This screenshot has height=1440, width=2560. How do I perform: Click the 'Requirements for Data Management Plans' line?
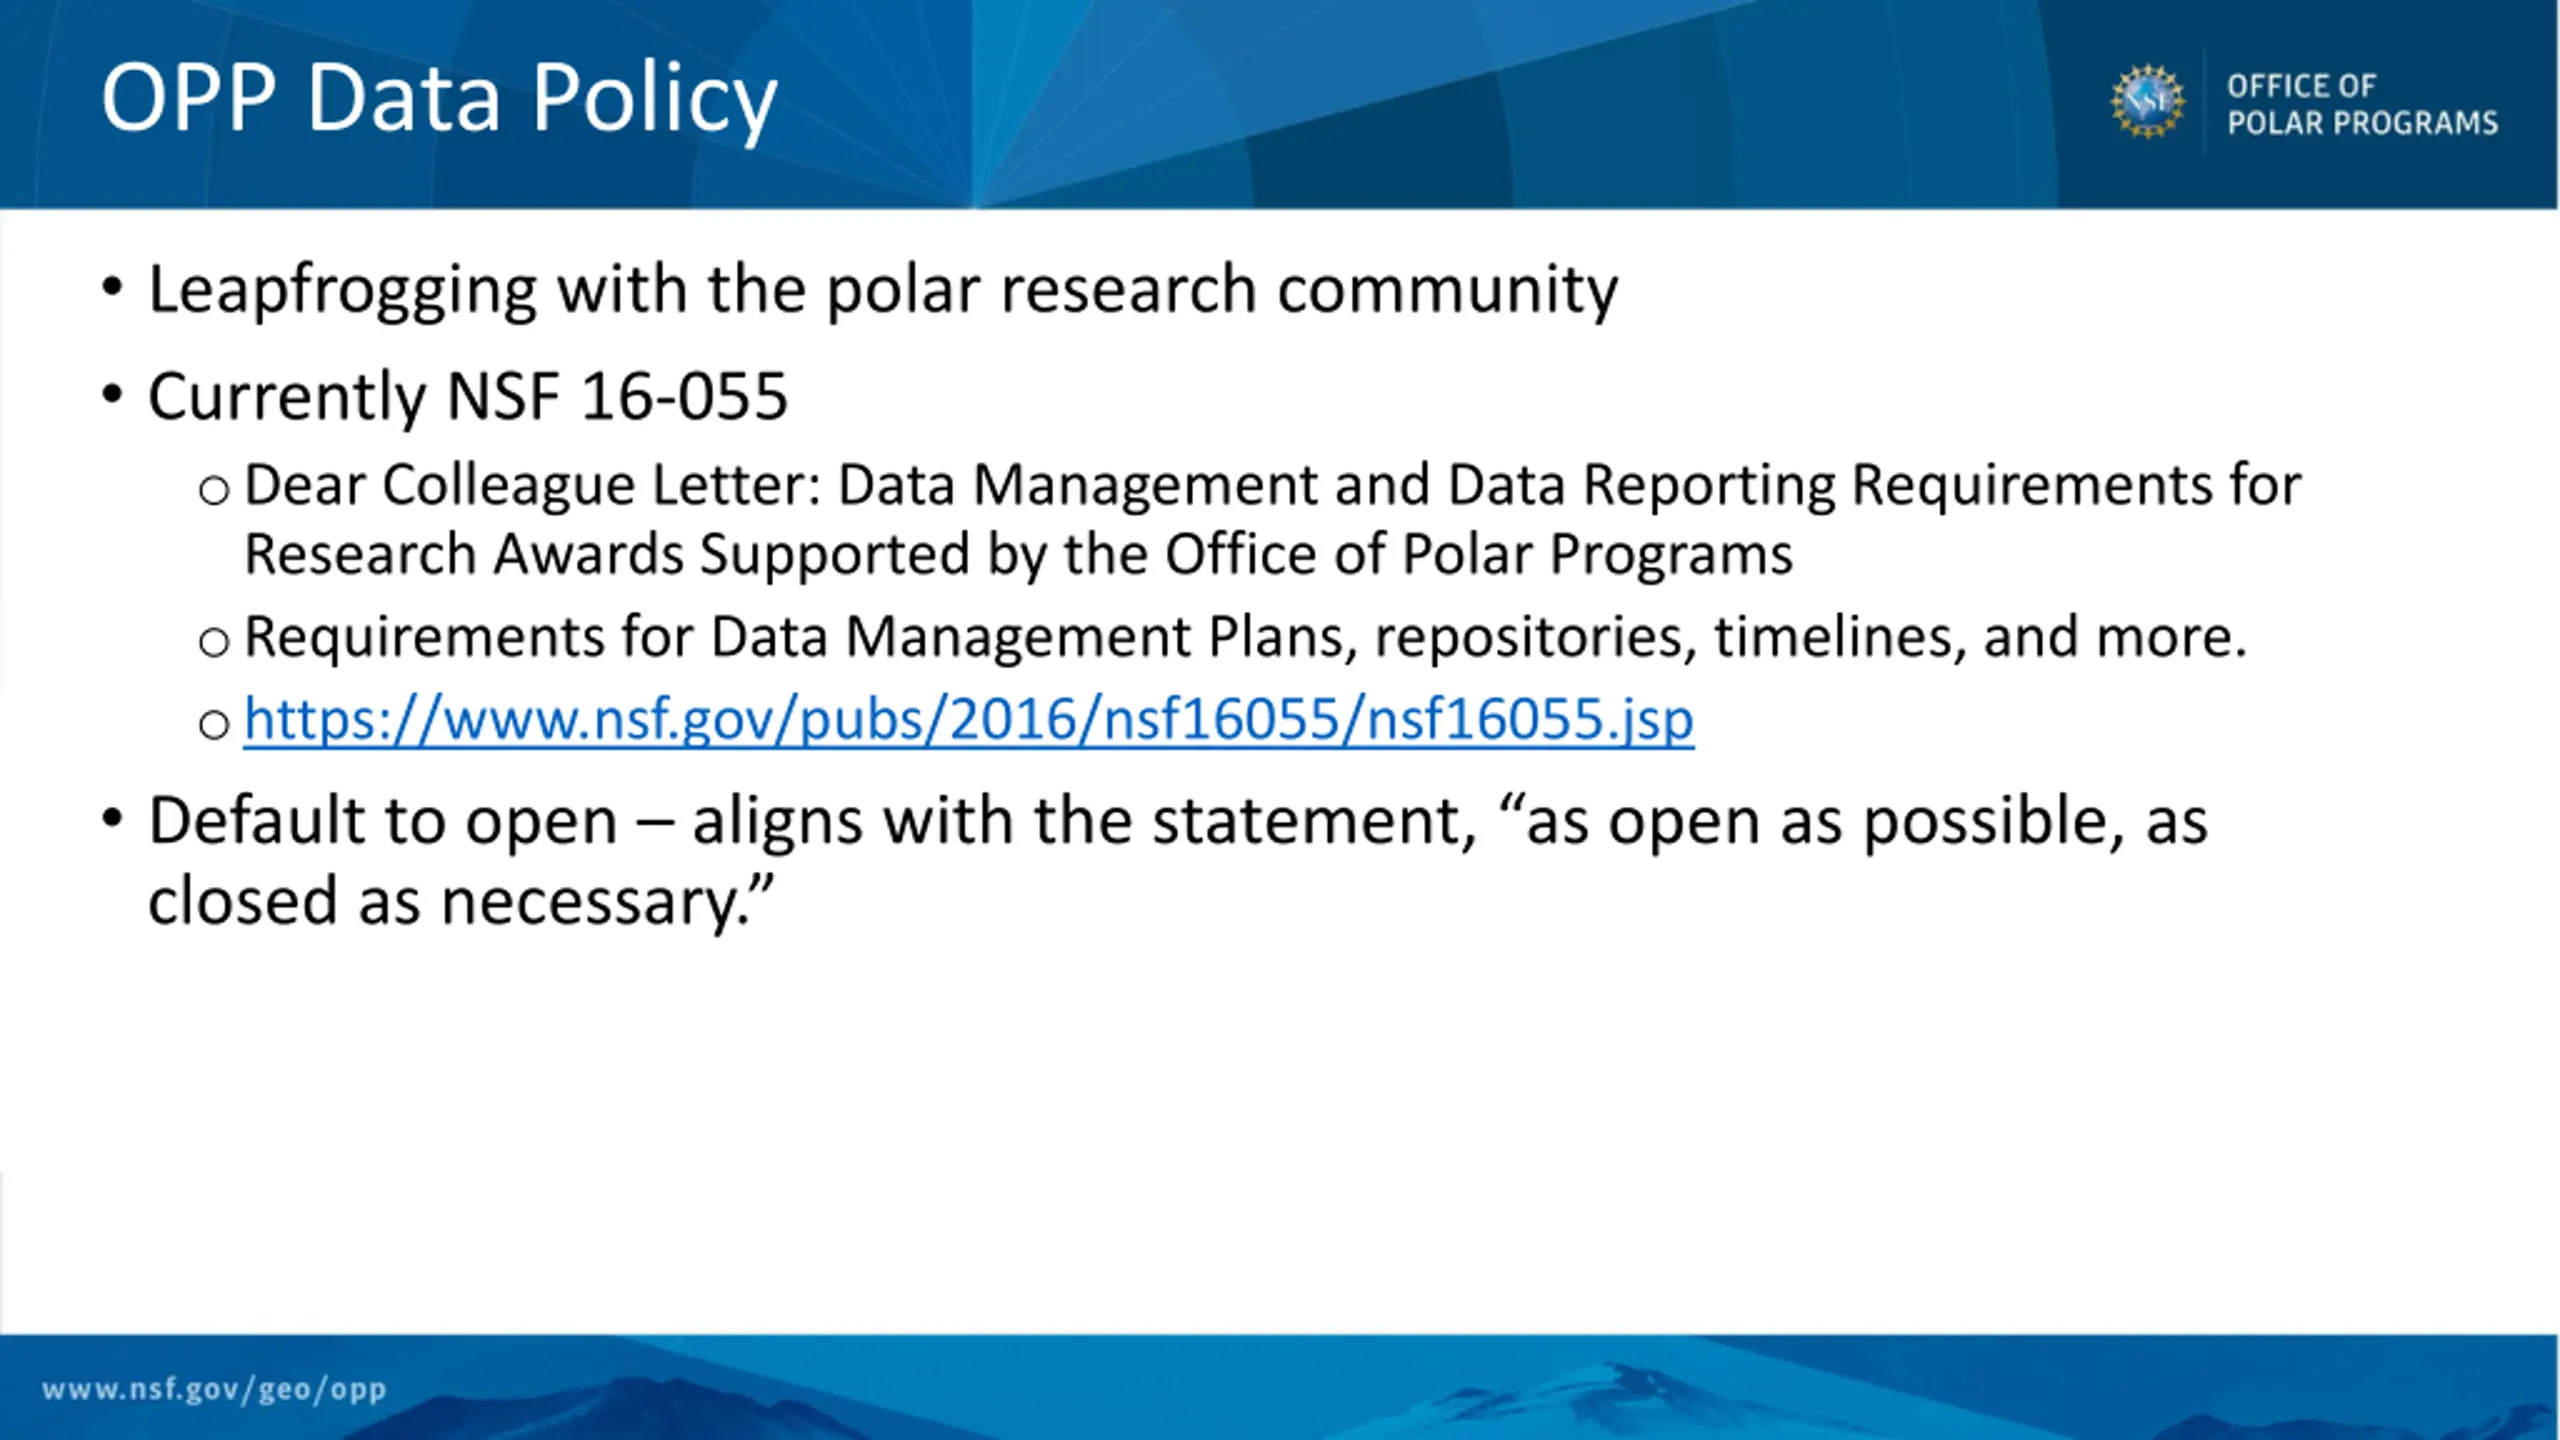tap(1246, 637)
